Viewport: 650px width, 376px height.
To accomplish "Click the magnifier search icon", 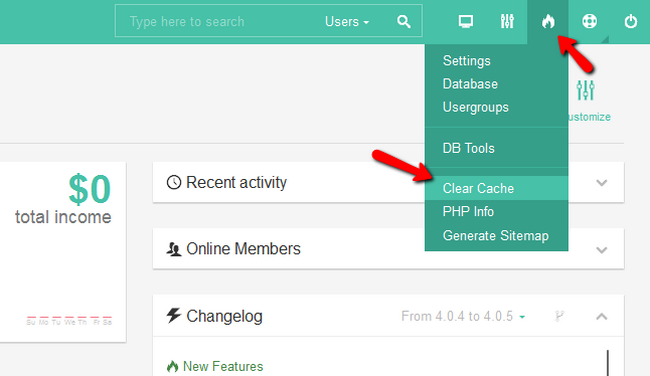I will click(404, 22).
